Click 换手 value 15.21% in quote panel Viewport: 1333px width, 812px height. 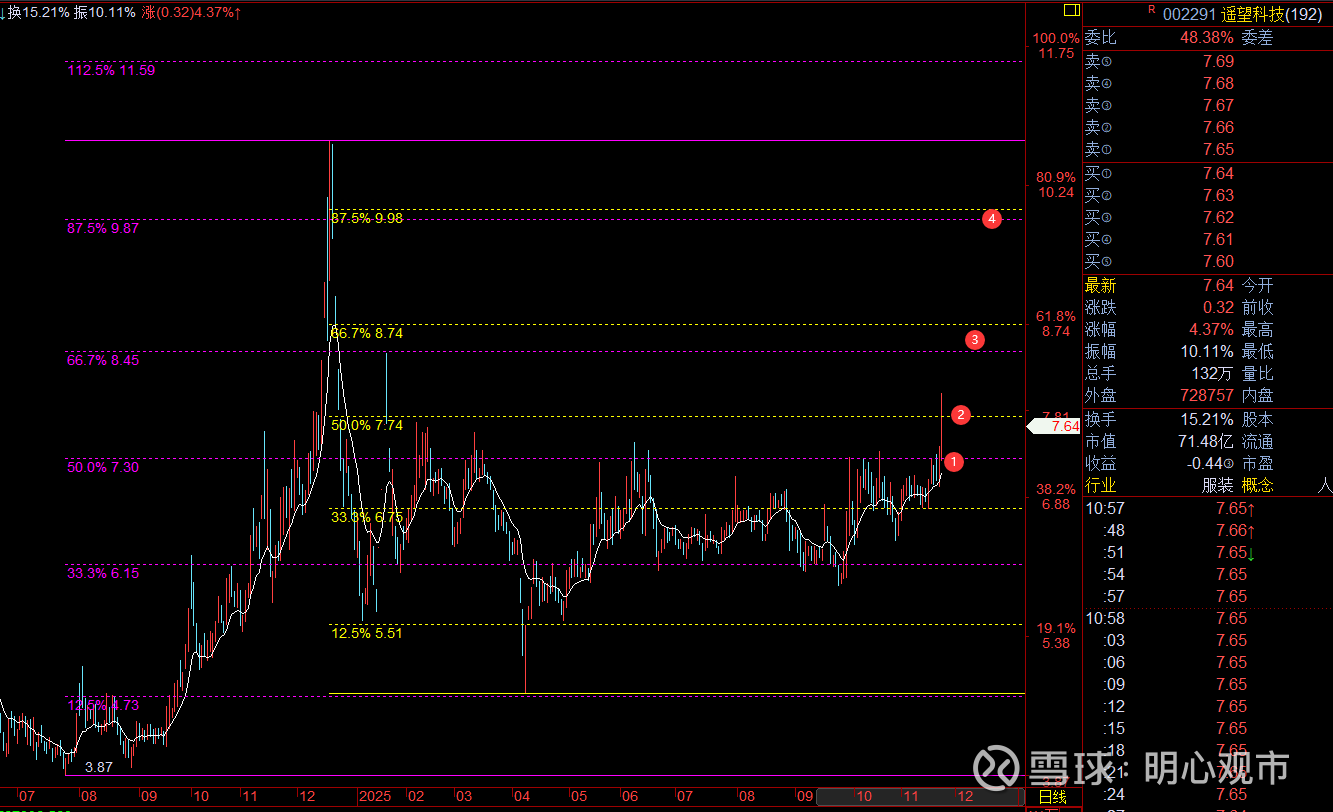pyautogui.click(x=1207, y=420)
